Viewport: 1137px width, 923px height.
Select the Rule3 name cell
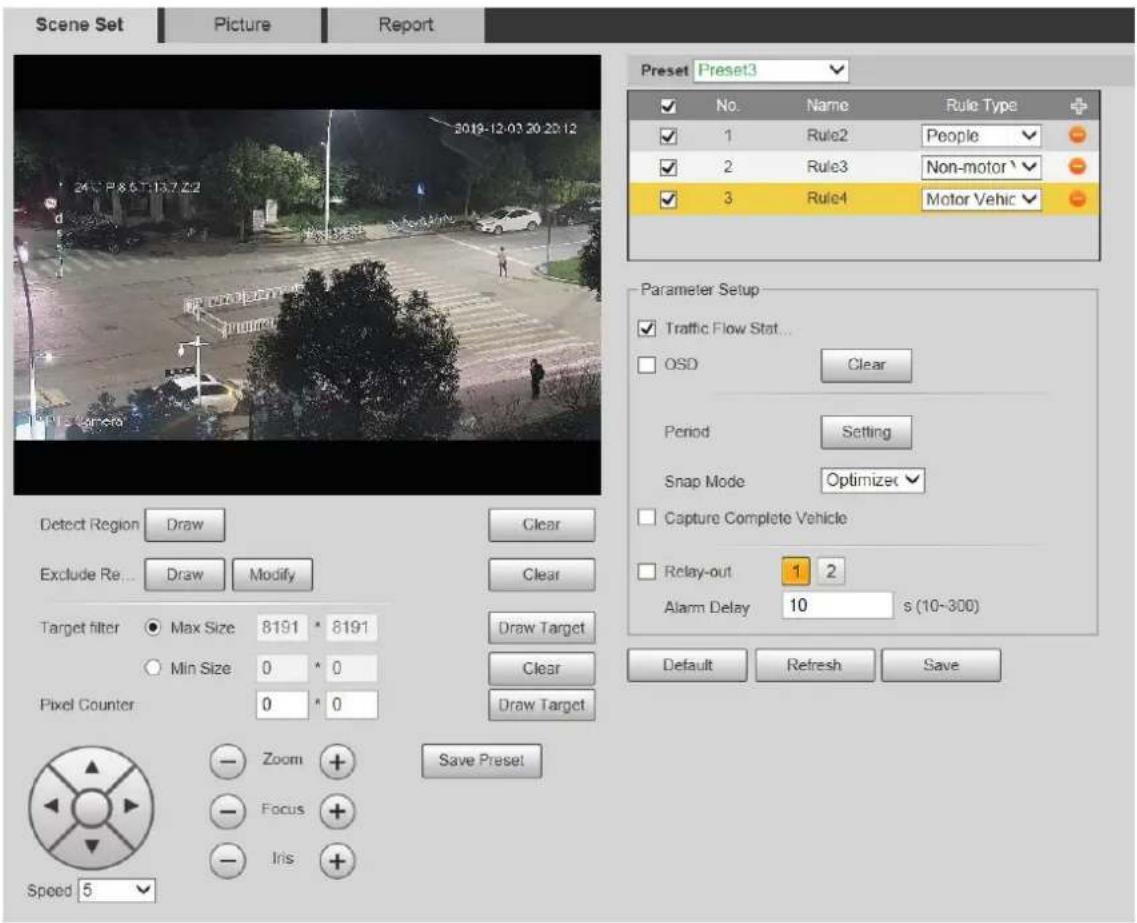pyautogui.click(x=827, y=167)
